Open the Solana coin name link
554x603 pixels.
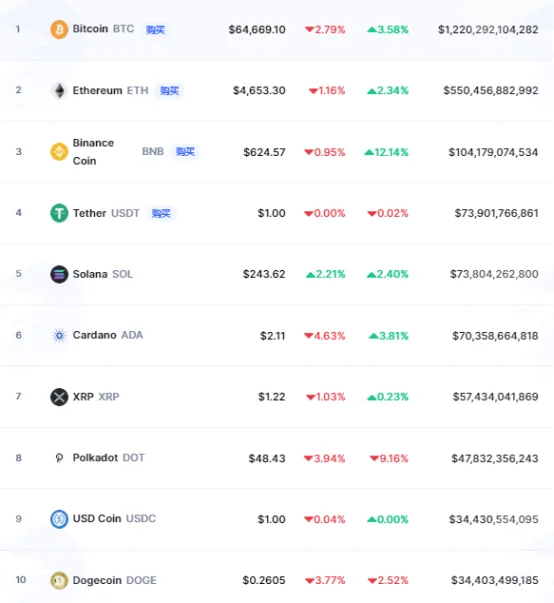click(x=90, y=274)
